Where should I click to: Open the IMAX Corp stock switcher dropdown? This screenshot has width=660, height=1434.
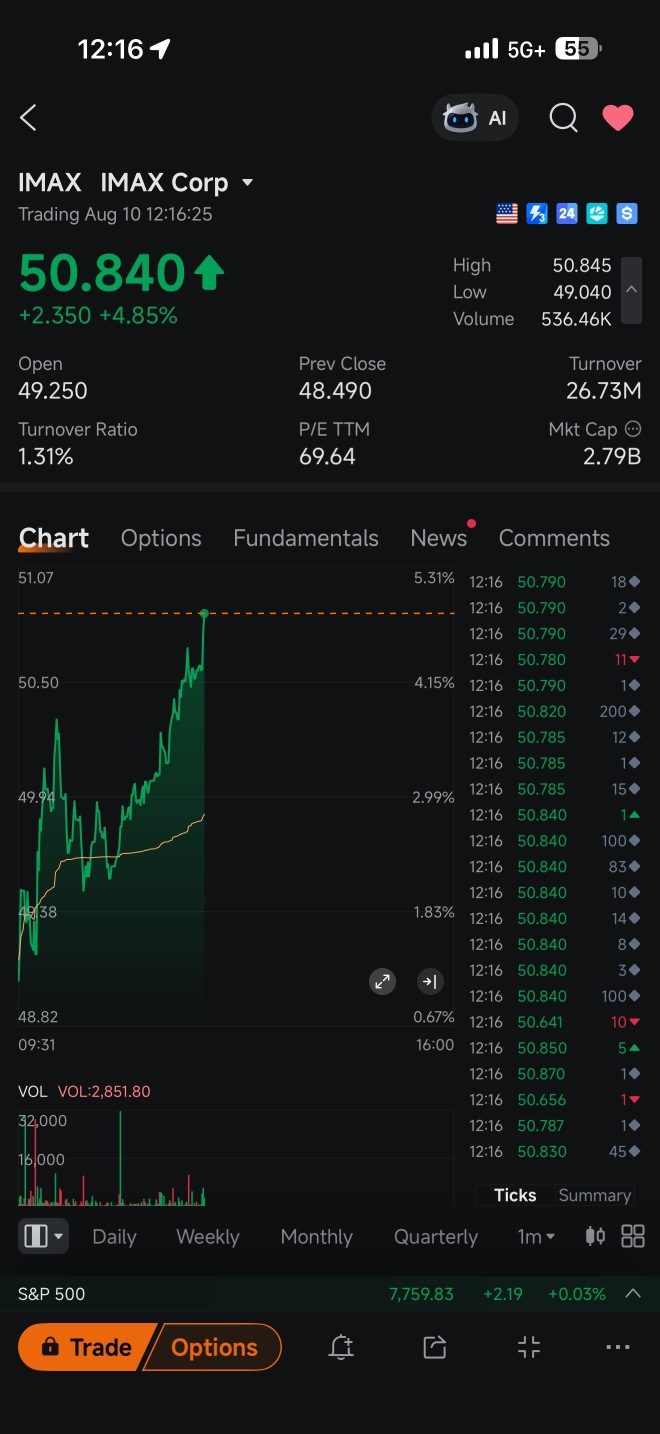coord(247,183)
